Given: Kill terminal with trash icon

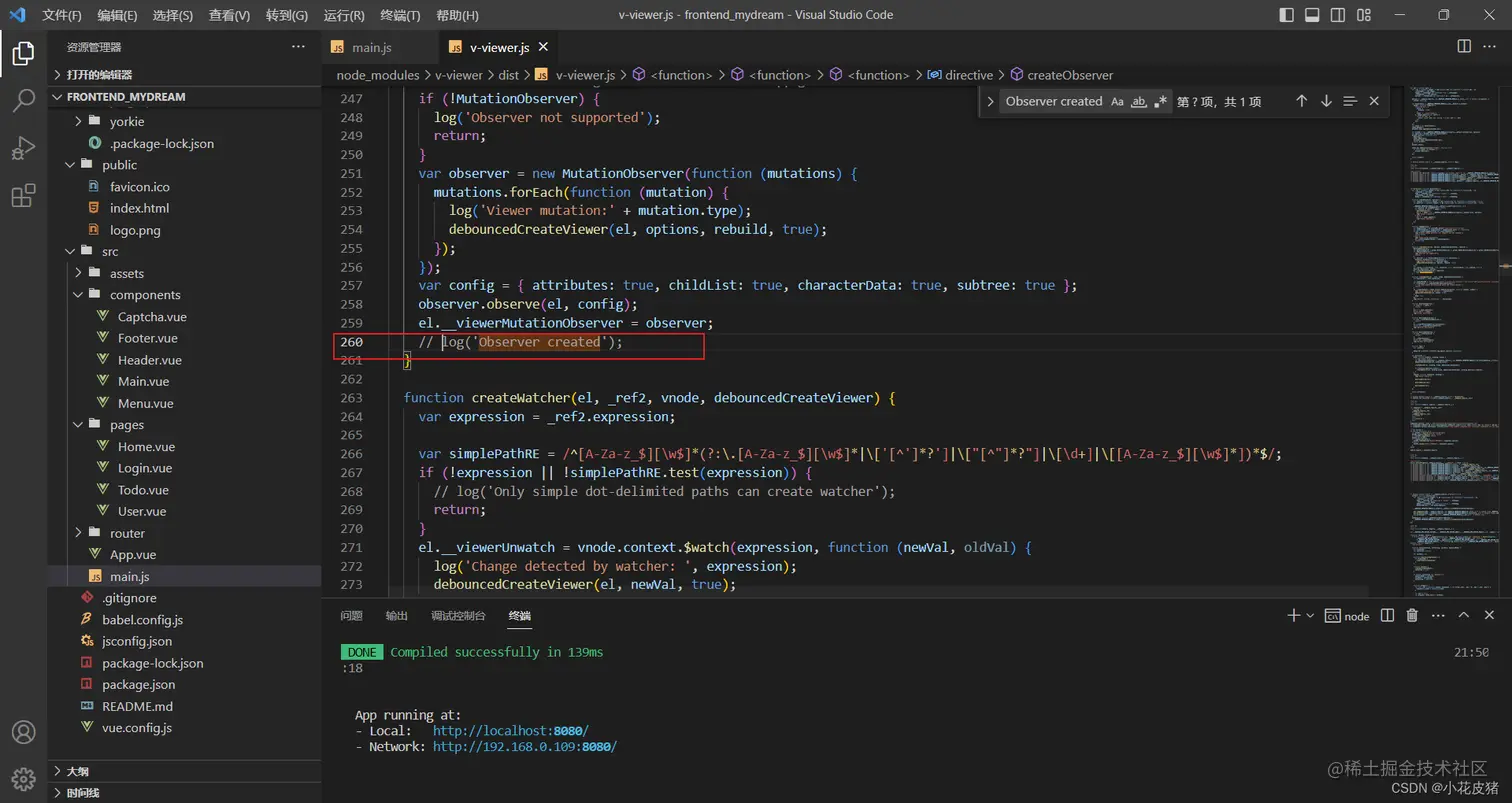Looking at the screenshot, I should (x=1412, y=616).
